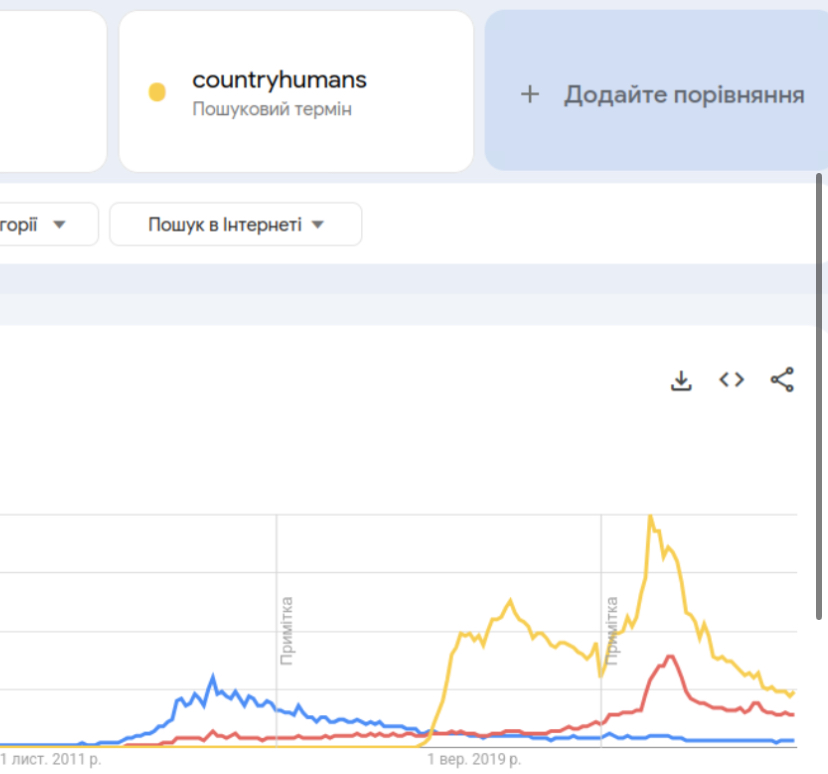Click the partially visible left term card
The height and width of the screenshot is (774, 828).
coord(53,91)
